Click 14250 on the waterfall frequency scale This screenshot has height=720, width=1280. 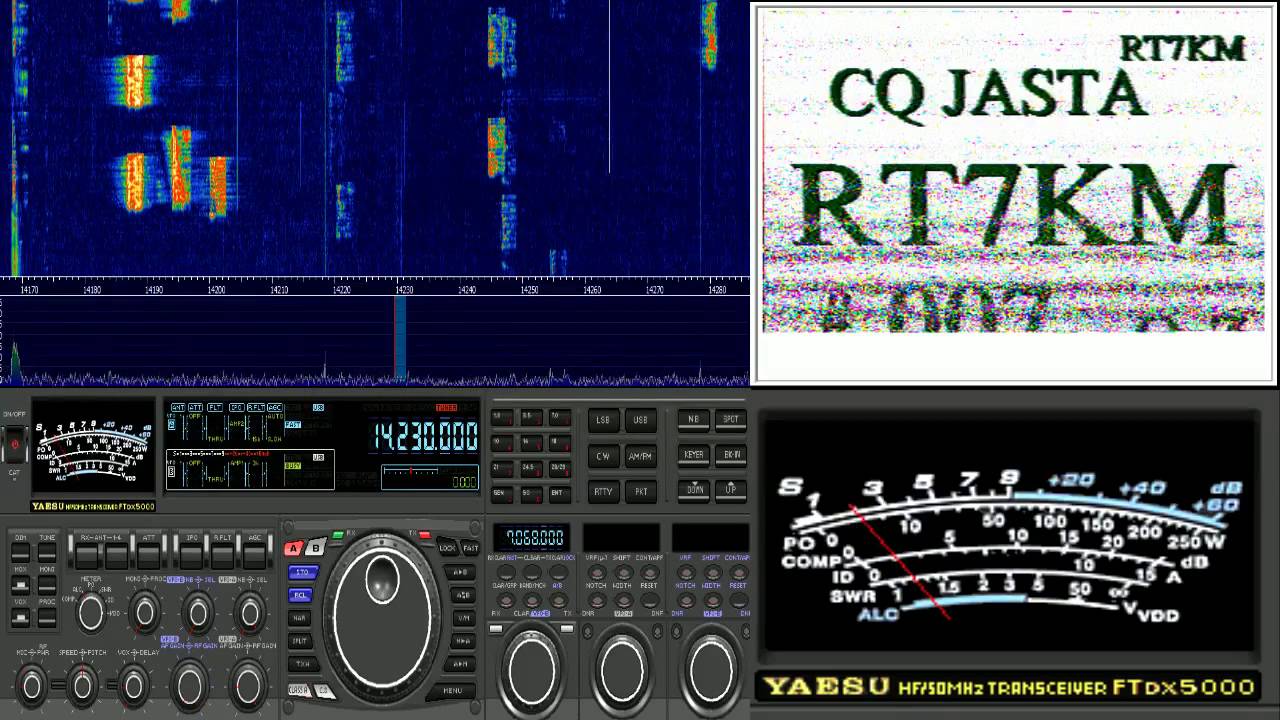(x=529, y=290)
